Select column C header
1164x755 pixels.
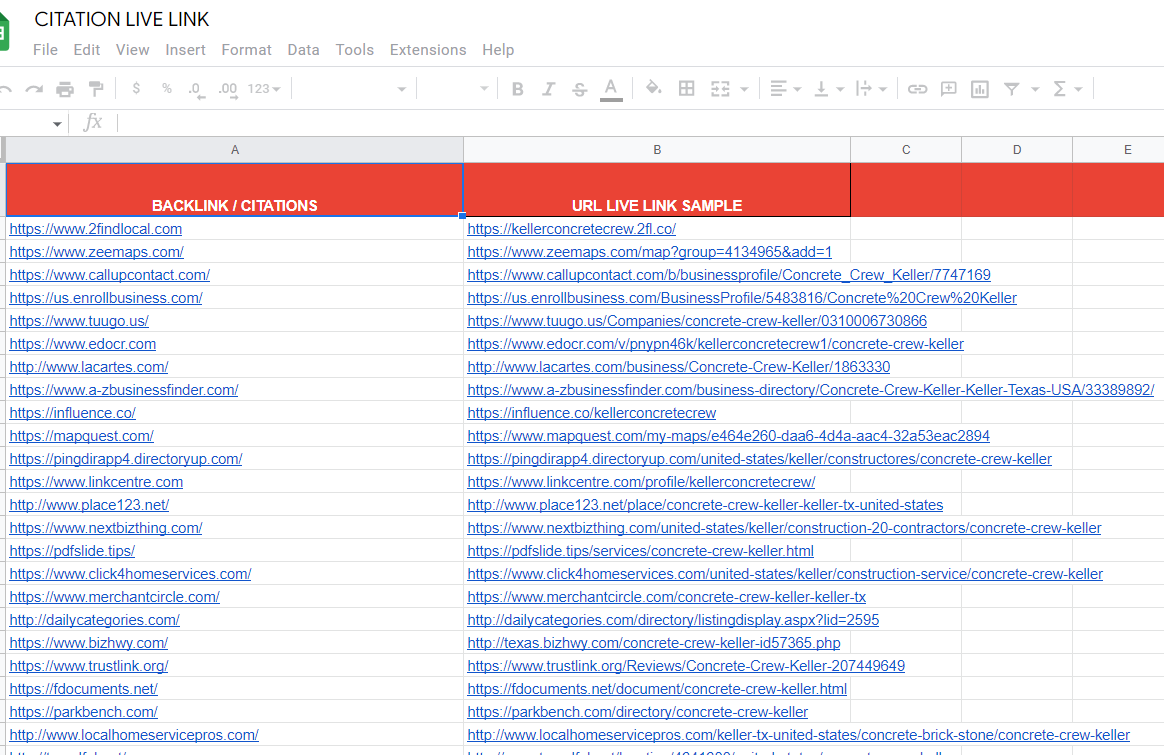coord(906,150)
